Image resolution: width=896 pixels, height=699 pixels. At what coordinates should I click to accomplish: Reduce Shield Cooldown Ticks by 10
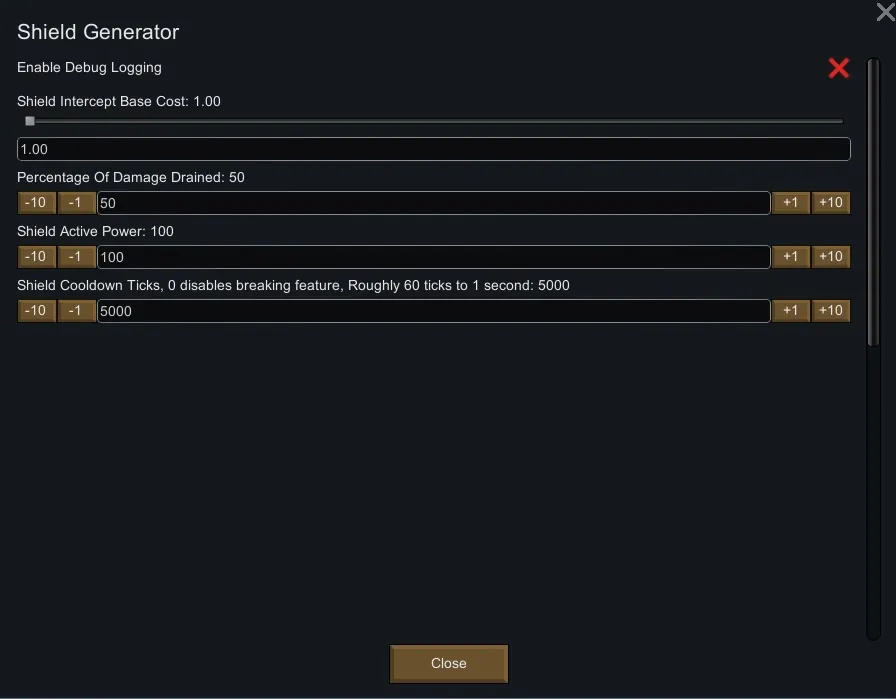[x=36, y=311]
